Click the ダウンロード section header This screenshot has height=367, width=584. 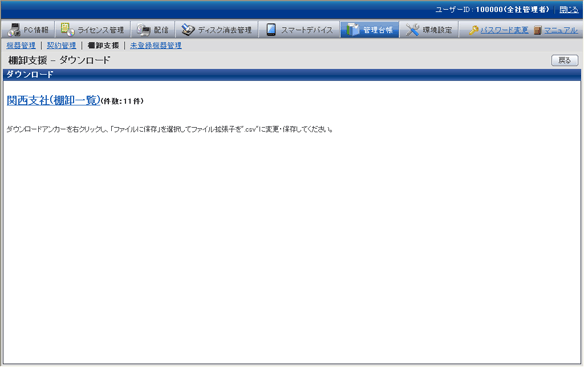(292, 75)
